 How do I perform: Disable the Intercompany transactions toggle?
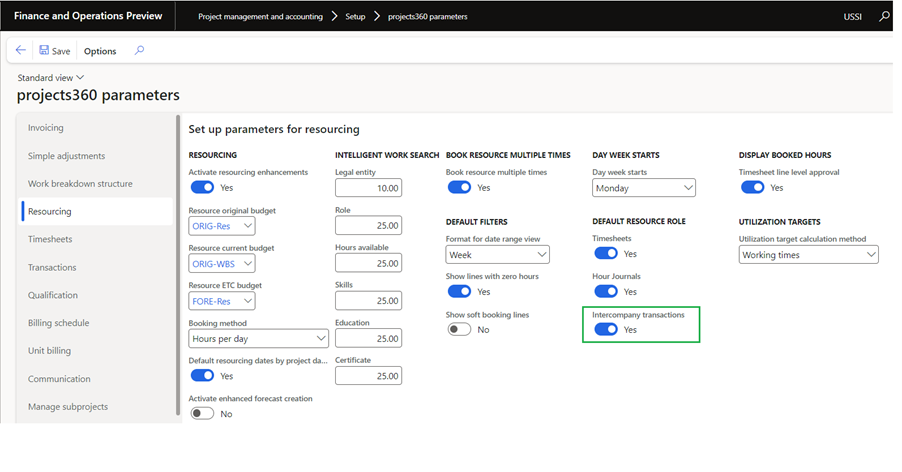coord(606,330)
